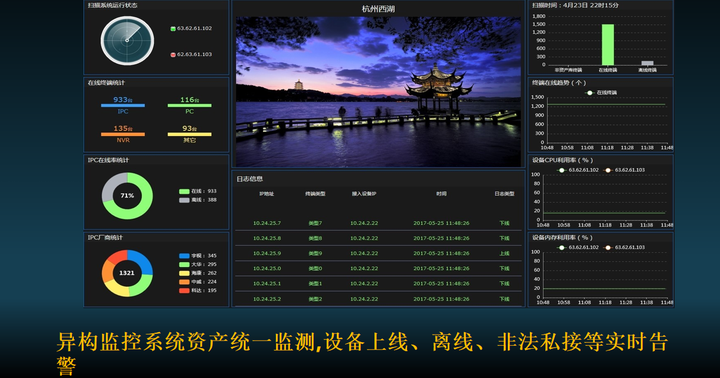The width and height of the screenshot is (720, 378).
Task: Select the green 63.62.61.102 status indicator
Action: point(173,28)
